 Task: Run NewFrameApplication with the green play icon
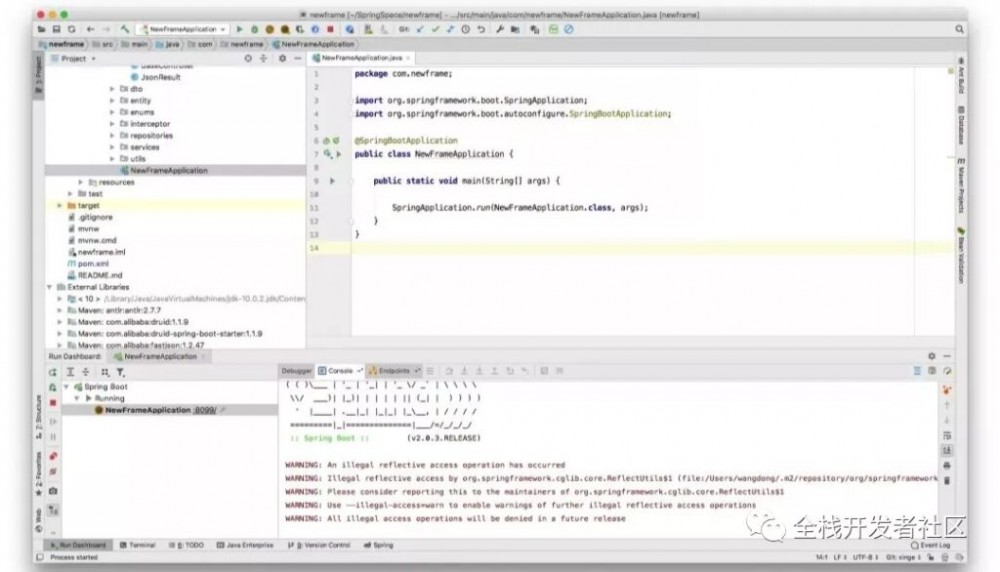point(239,29)
